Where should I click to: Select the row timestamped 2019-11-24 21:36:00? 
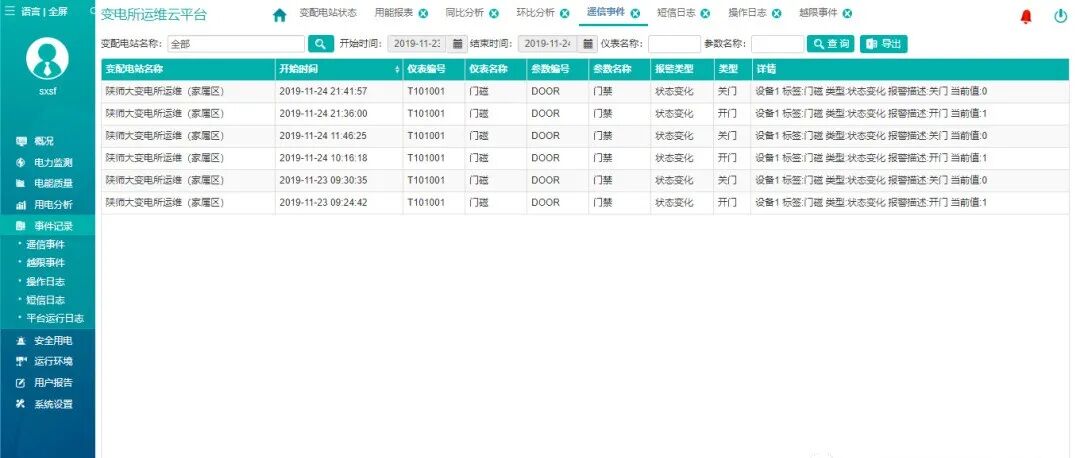click(585, 114)
